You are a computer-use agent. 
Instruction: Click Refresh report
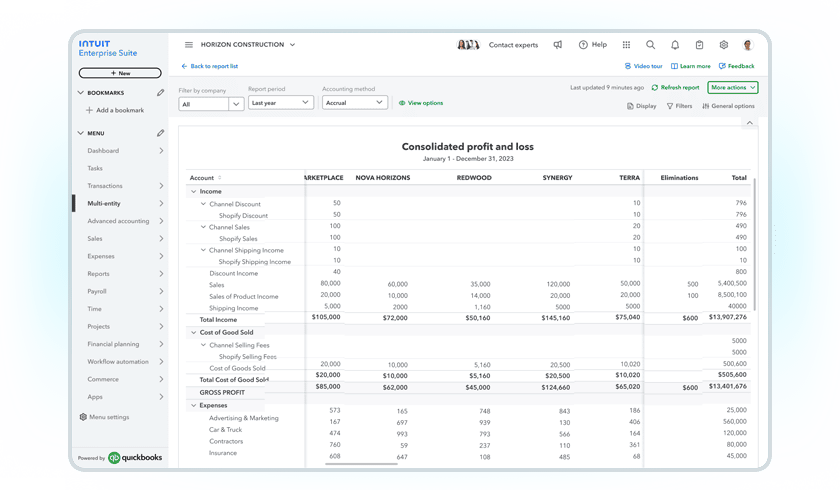pyautogui.click(x=675, y=87)
